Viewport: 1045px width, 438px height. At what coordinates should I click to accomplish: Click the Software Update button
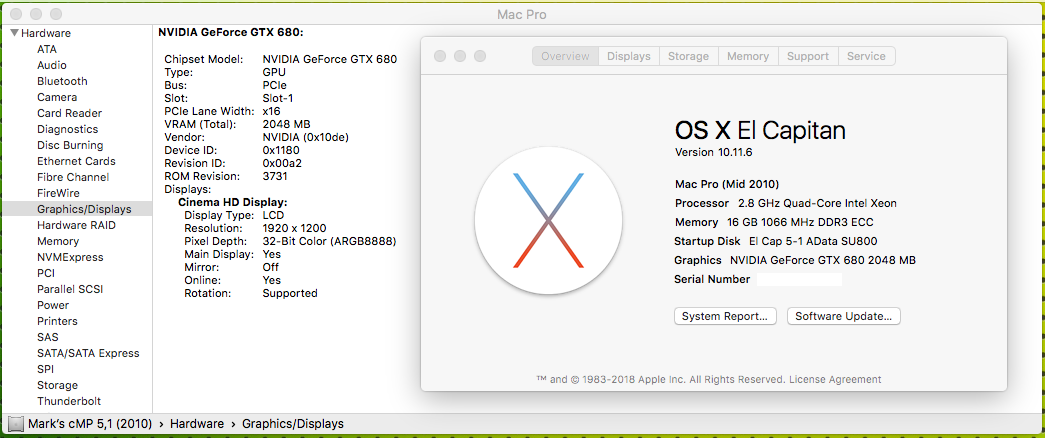(x=844, y=316)
